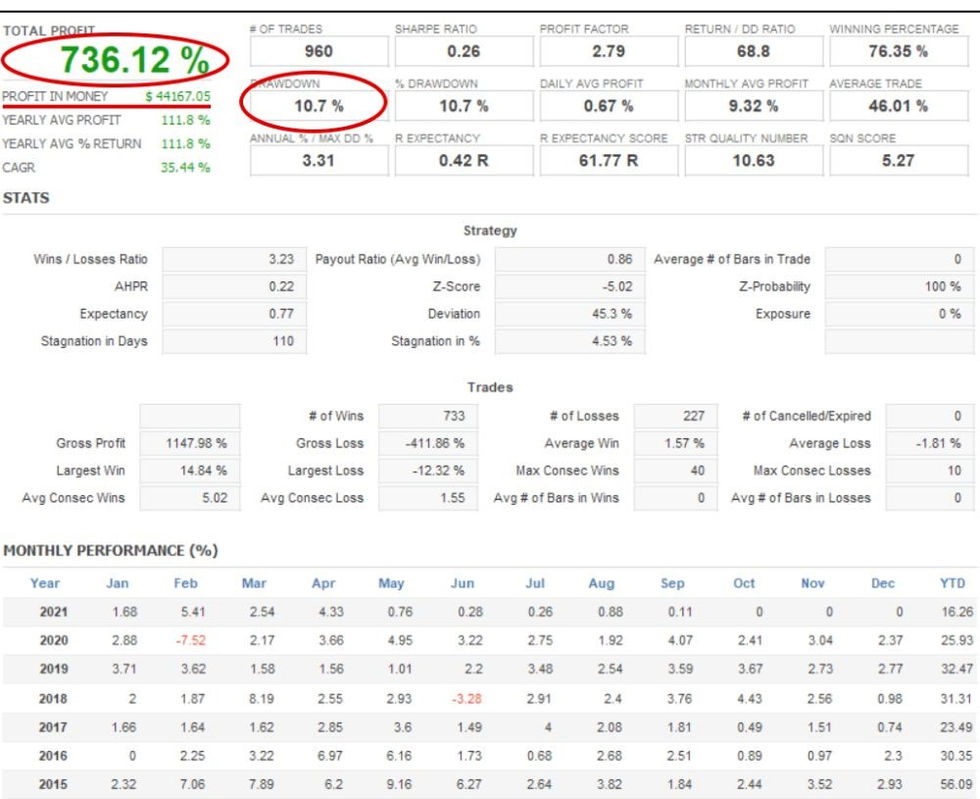
Task: Click the Daily Avg Profit value 0.67 %
Action: 609,106
